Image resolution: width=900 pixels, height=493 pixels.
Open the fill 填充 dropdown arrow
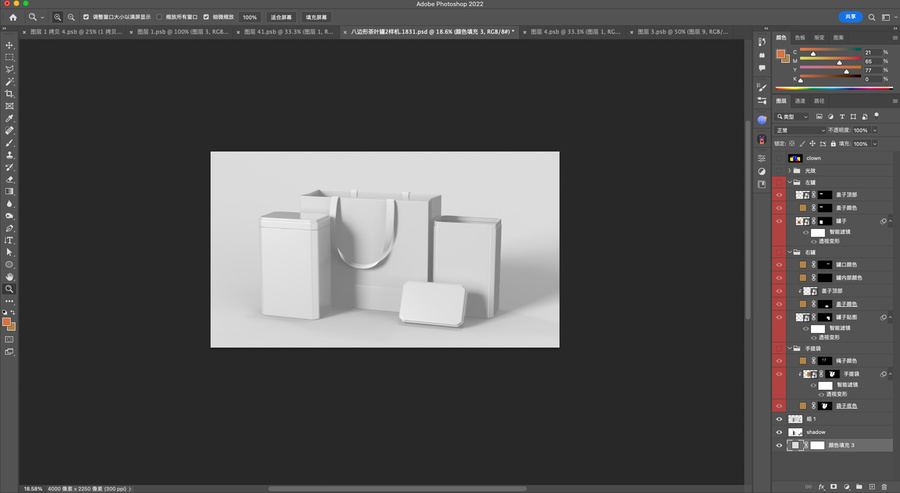pyautogui.click(x=875, y=144)
